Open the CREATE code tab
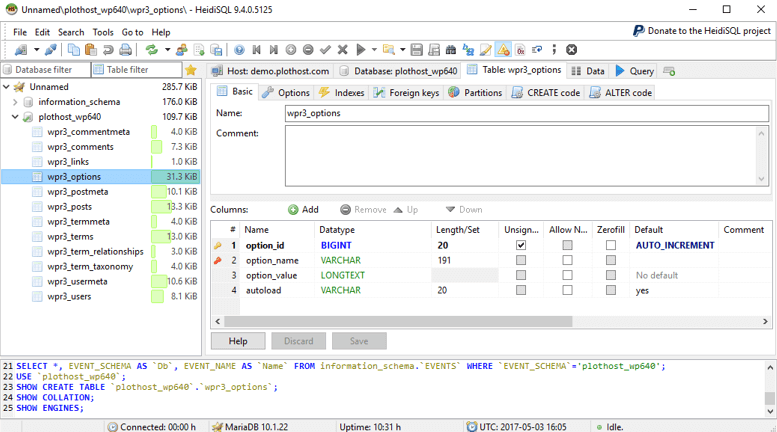This screenshot has height=432, width=777. coord(546,93)
